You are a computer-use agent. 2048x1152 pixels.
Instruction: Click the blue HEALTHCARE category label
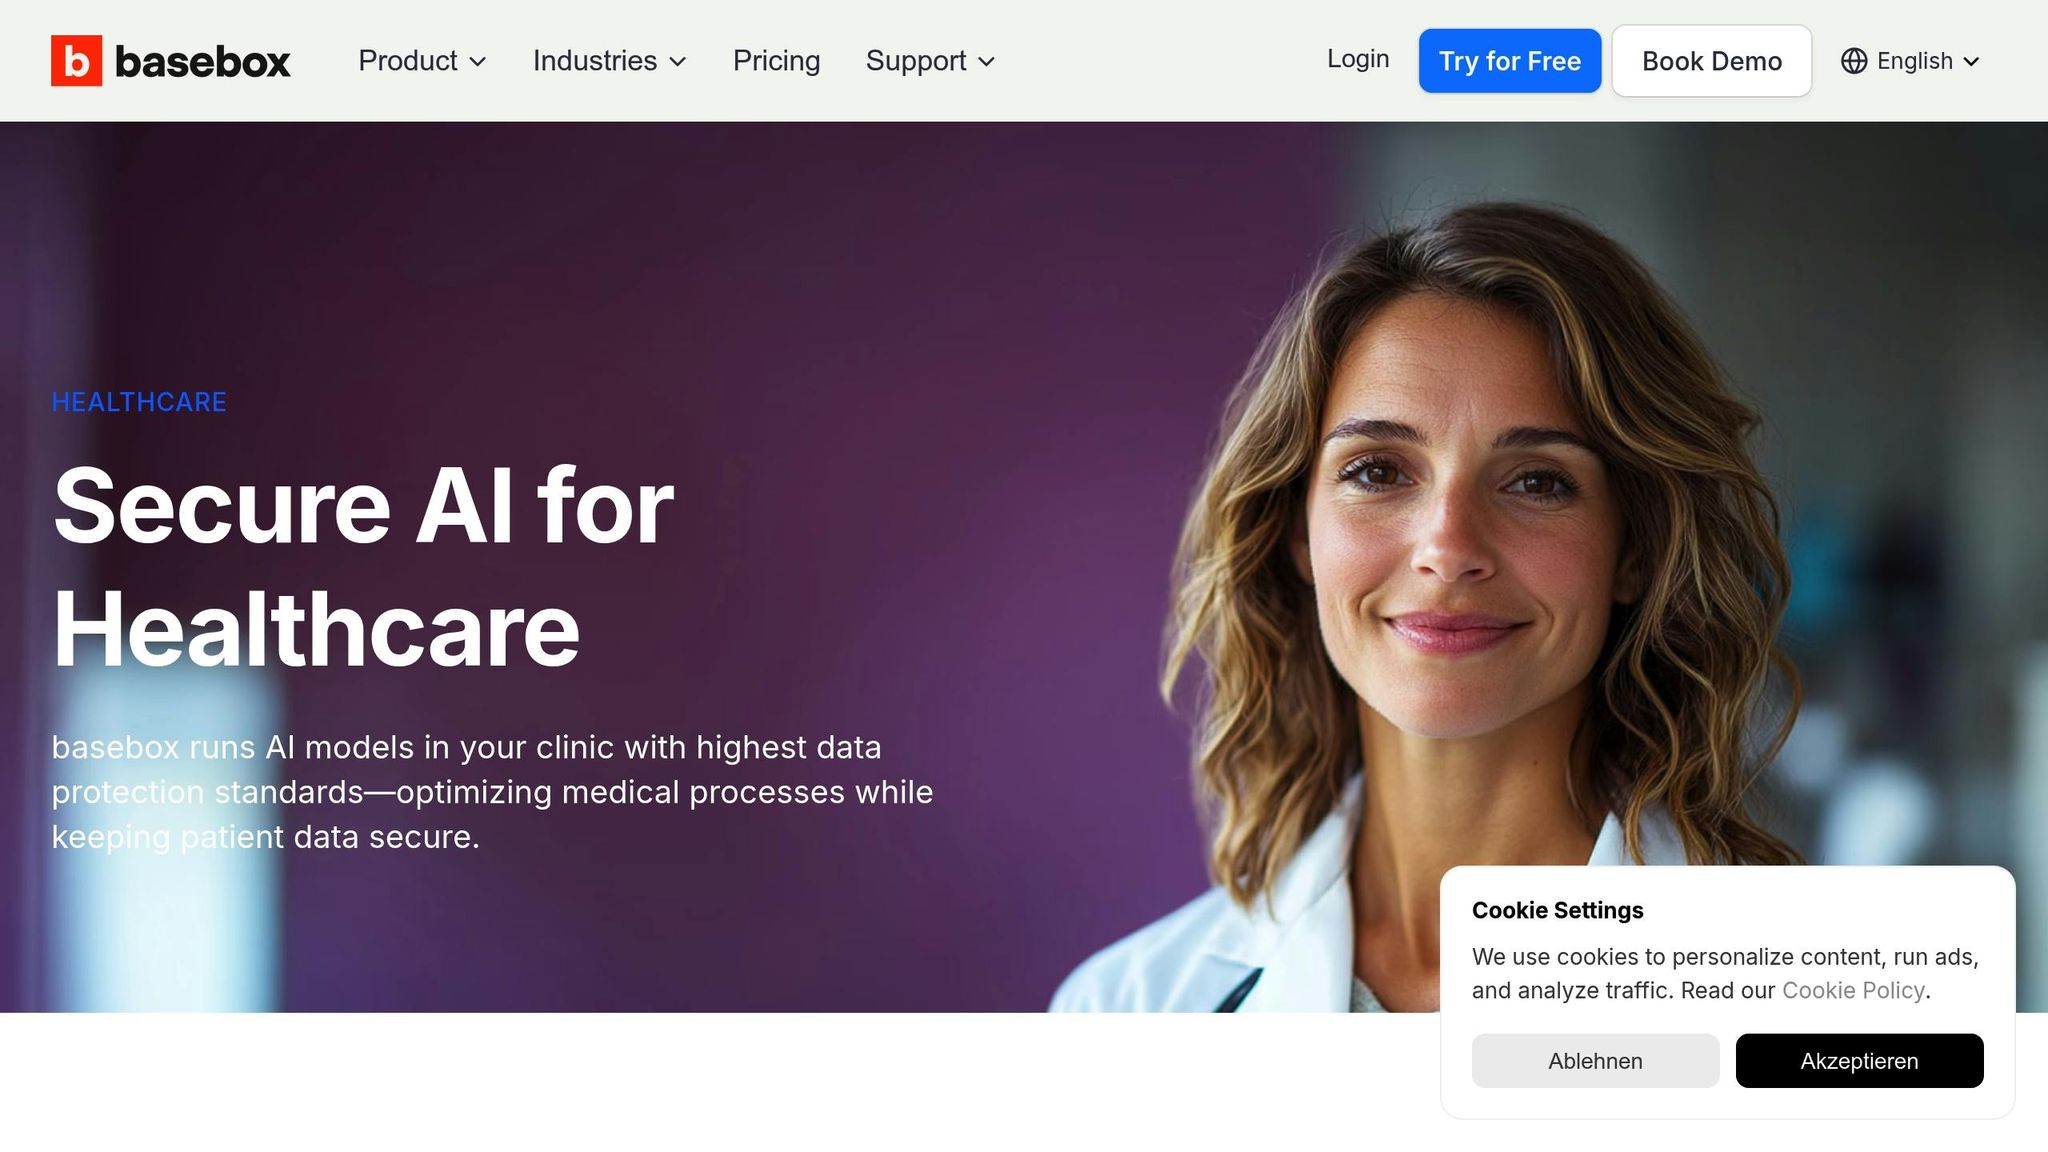139,402
